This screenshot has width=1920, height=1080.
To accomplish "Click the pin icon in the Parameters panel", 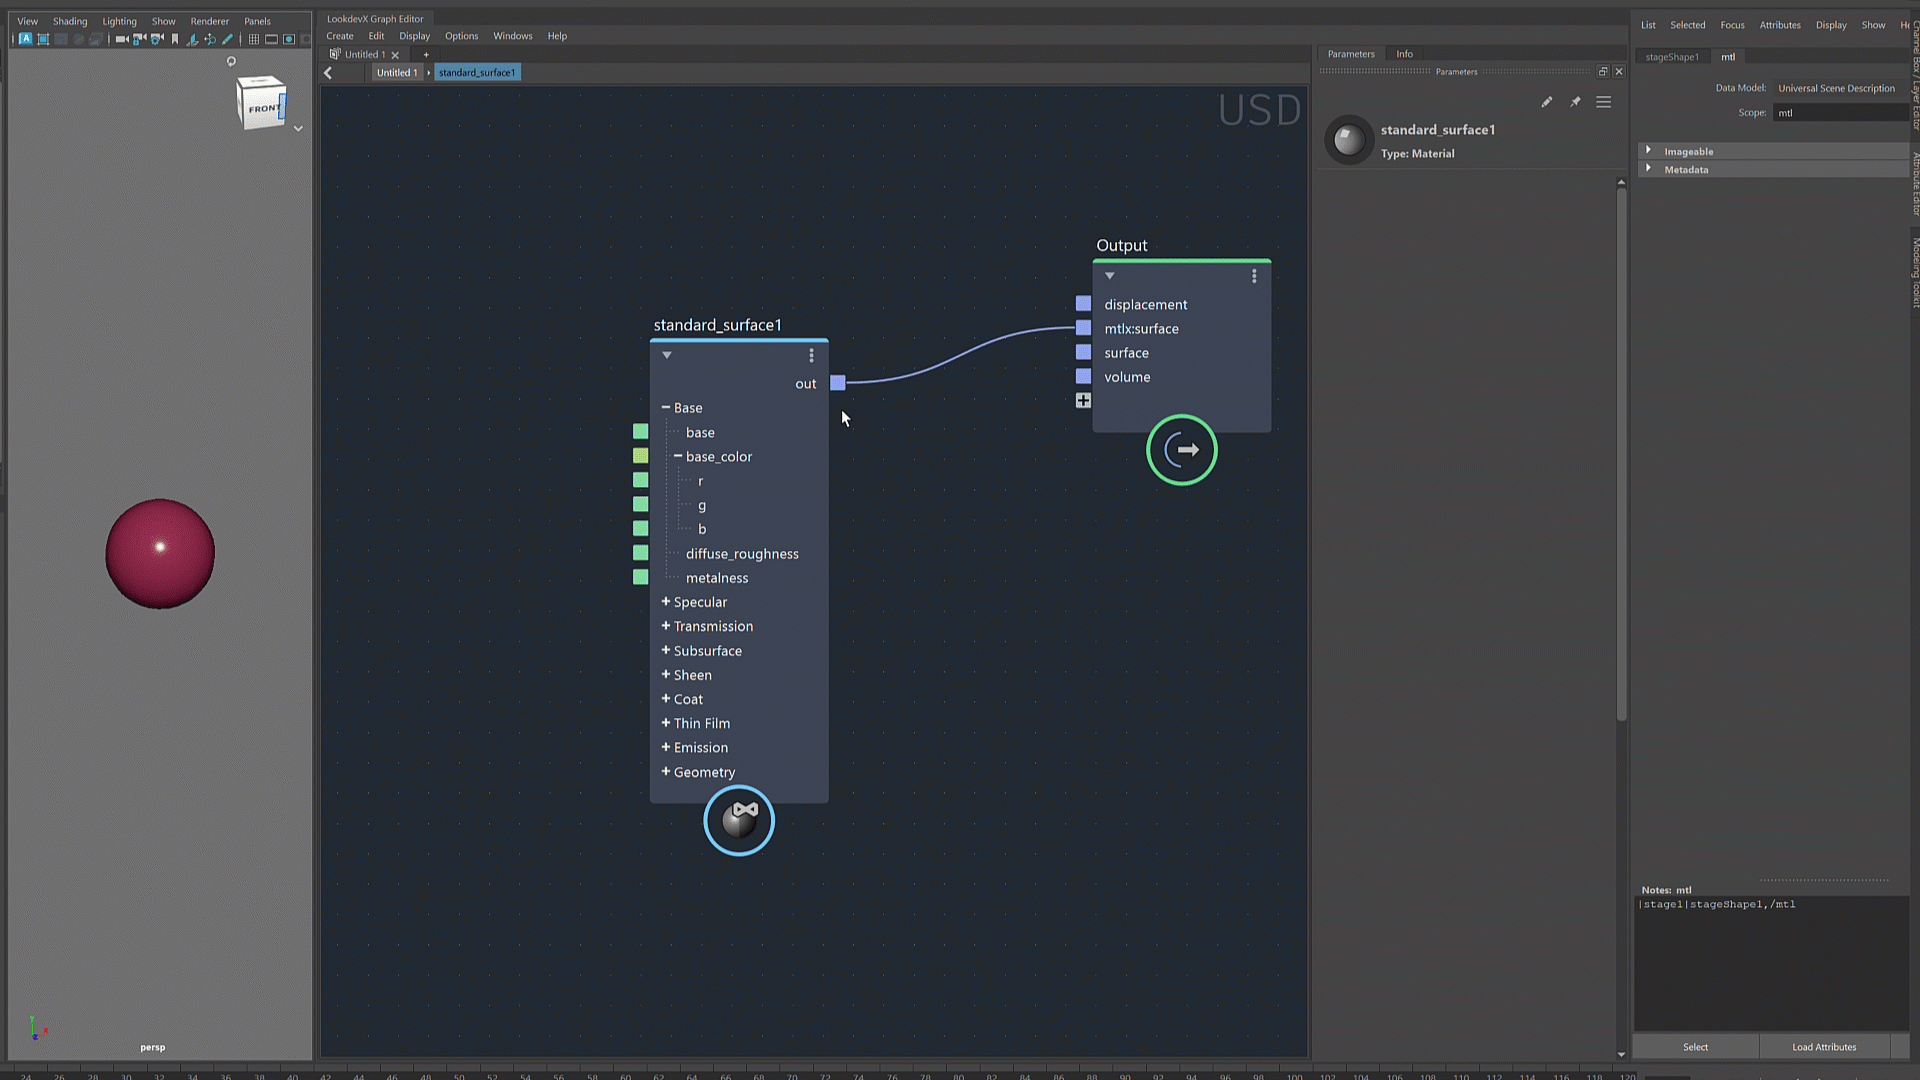I will [x=1575, y=101].
